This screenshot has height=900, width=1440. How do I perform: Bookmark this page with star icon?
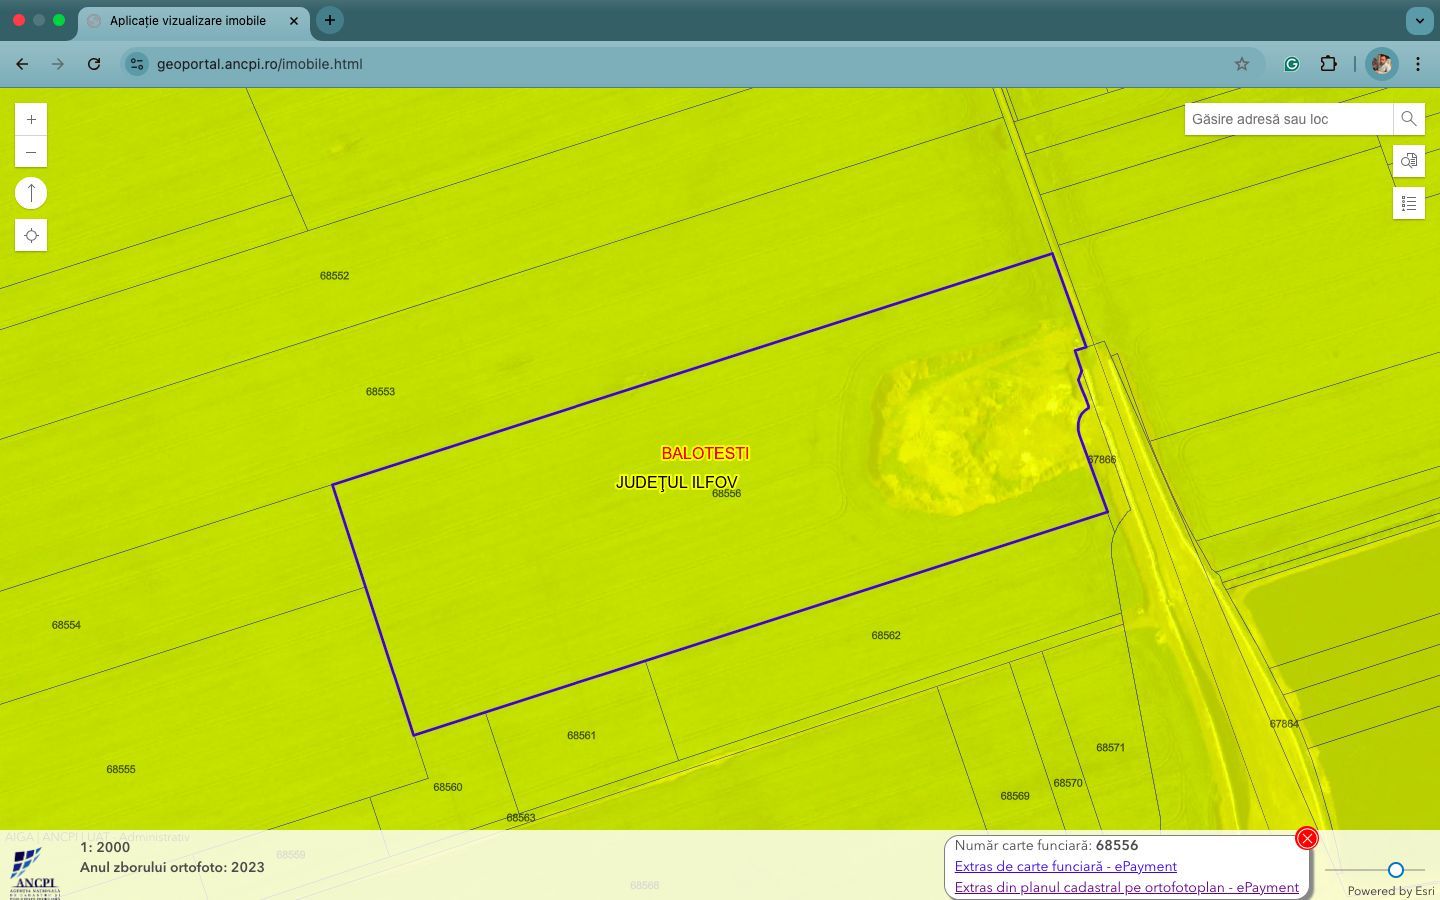click(1241, 64)
